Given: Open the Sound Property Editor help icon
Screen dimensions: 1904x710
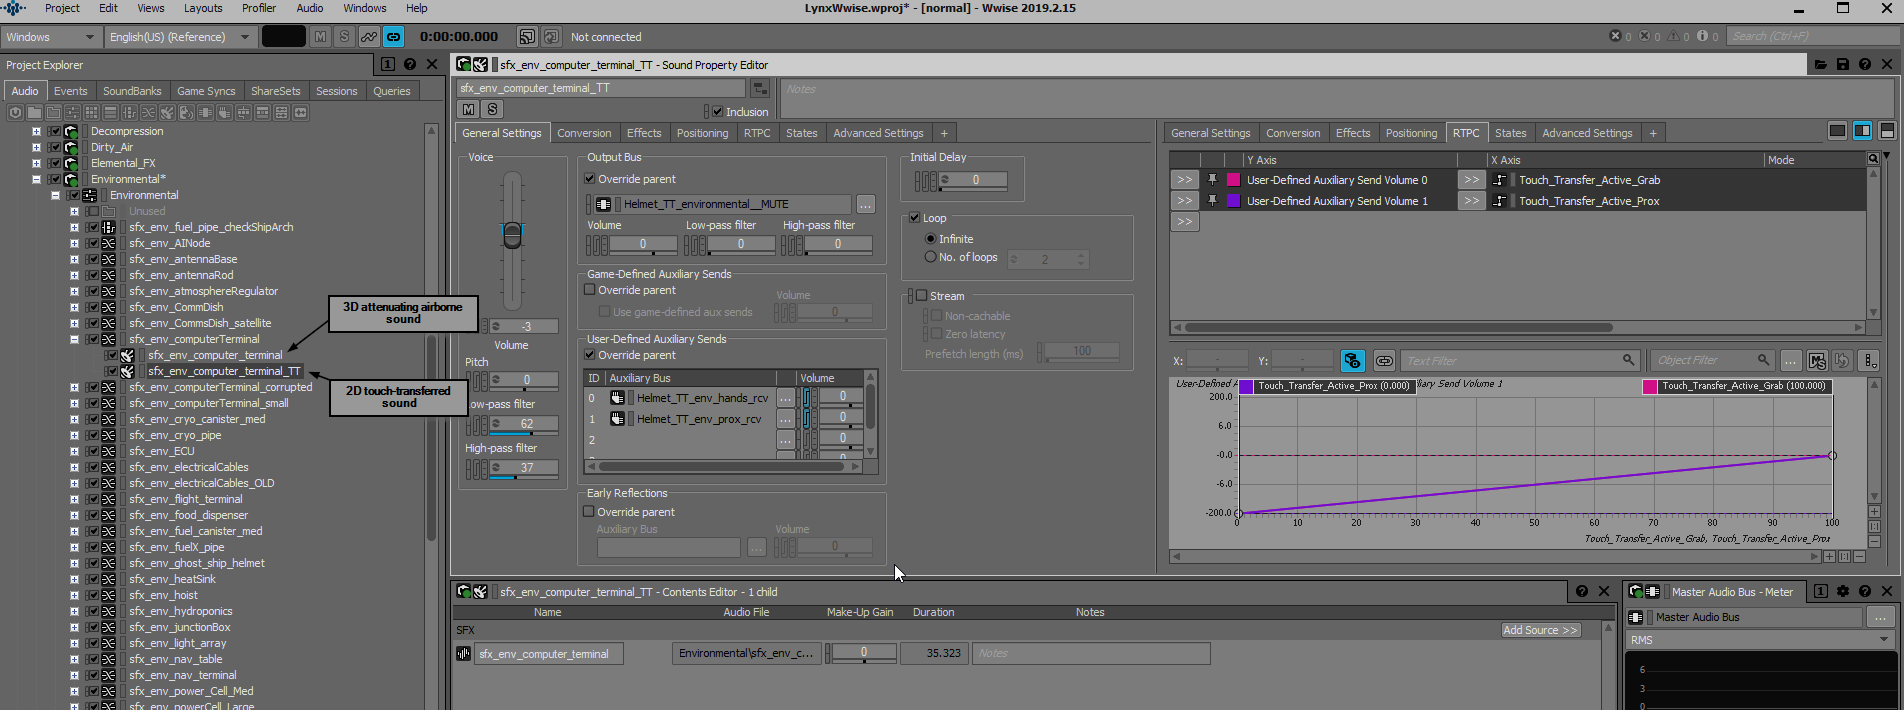Looking at the screenshot, I should tap(1865, 64).
